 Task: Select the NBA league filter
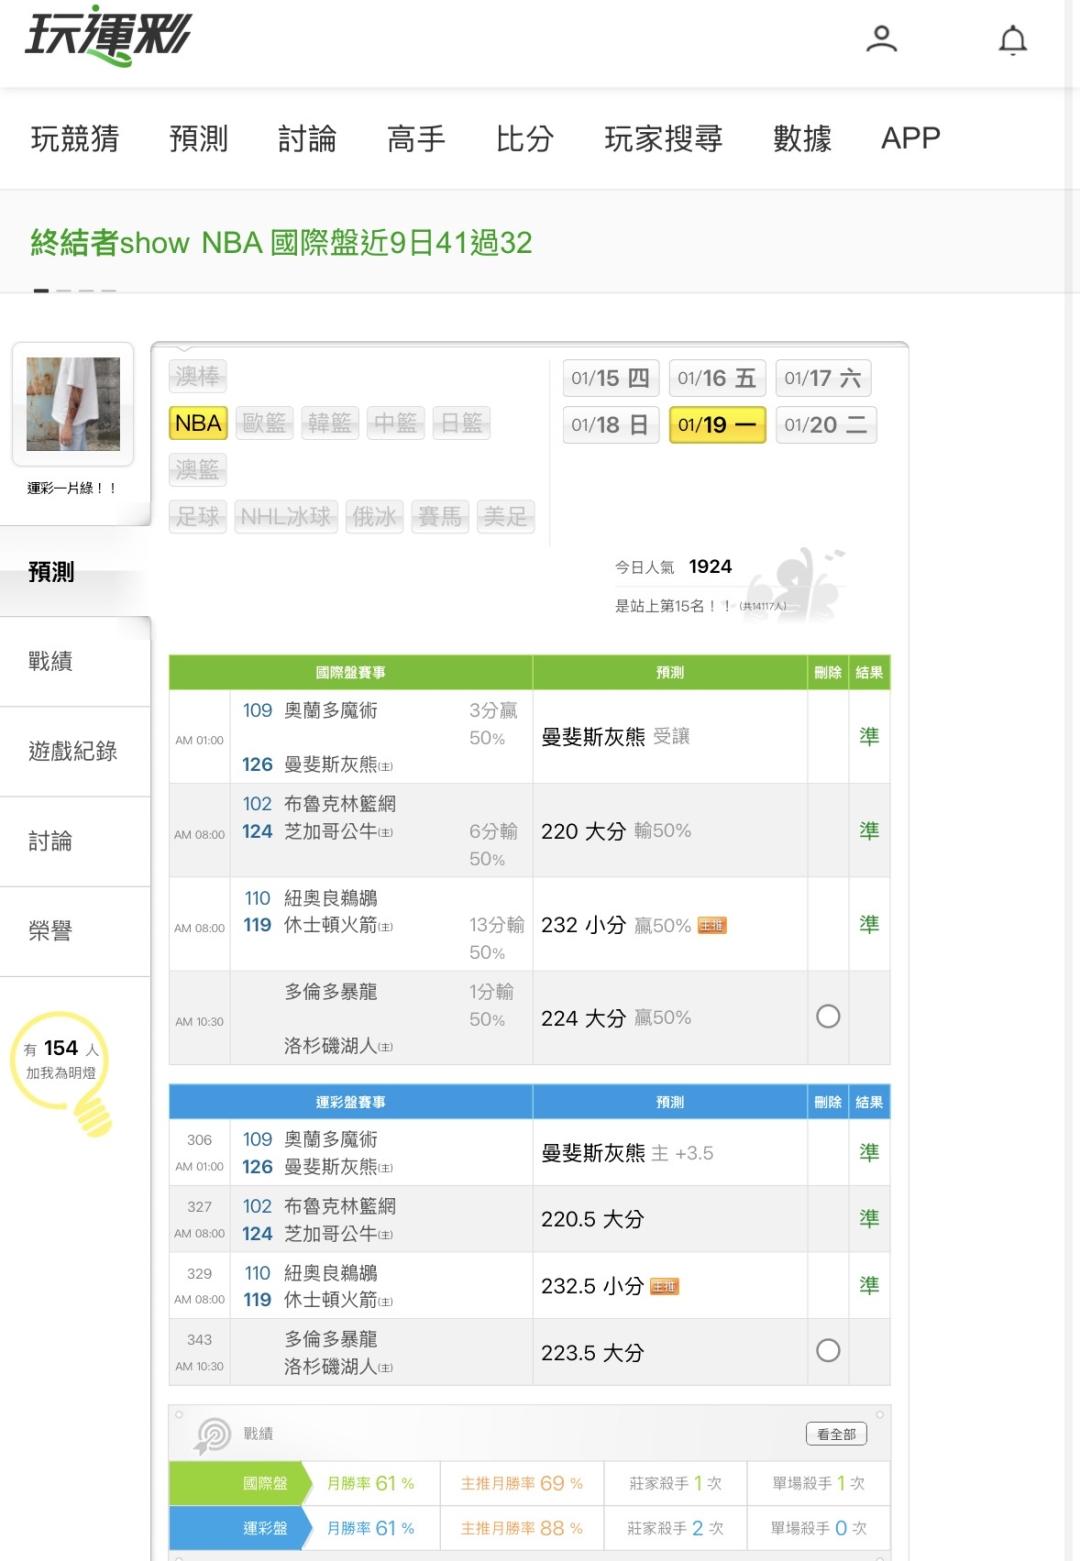tap(198, 423)
